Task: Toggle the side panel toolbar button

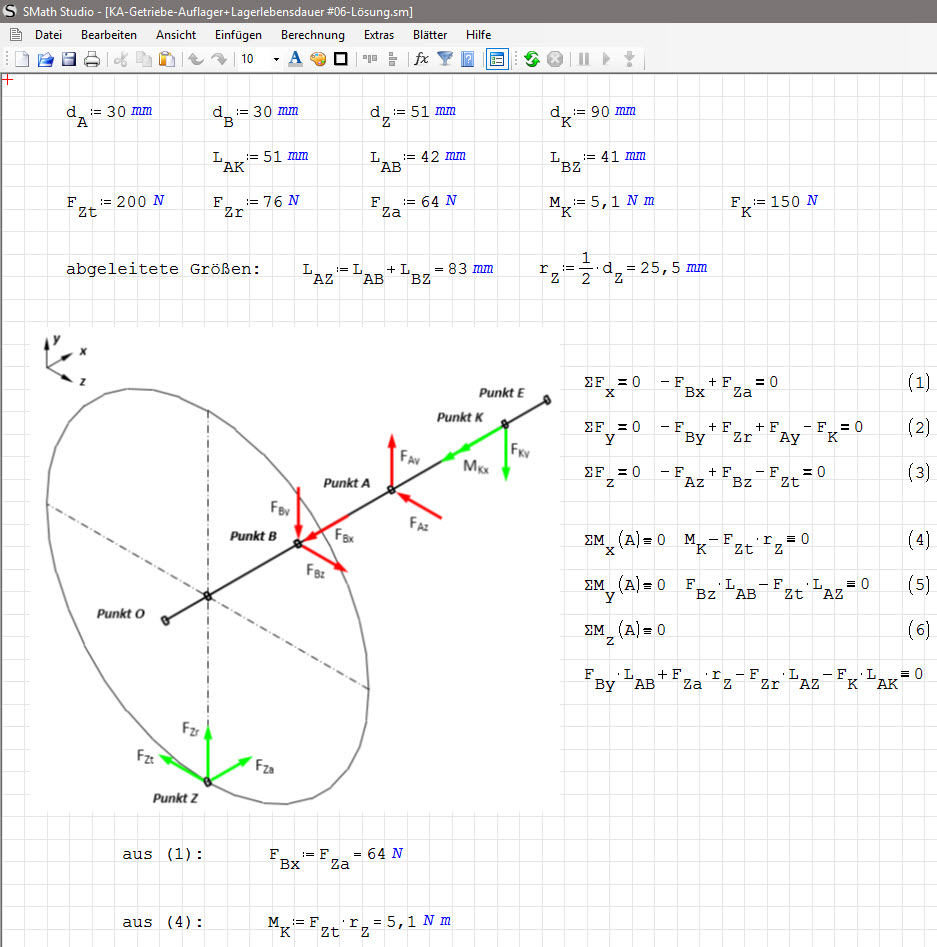Action: [x=496, y=59]
